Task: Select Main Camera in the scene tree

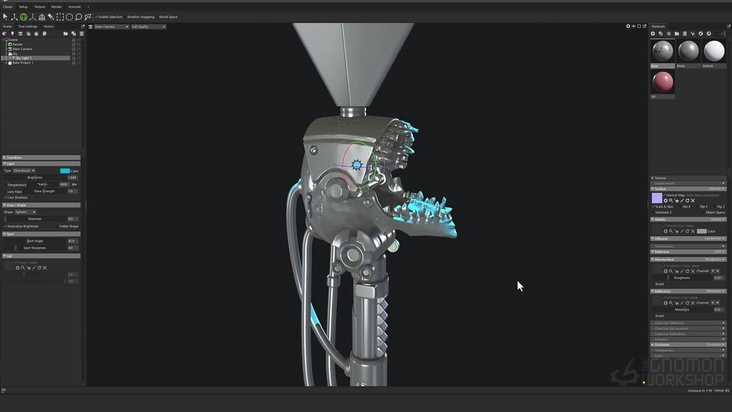Action: pos(22,49)
